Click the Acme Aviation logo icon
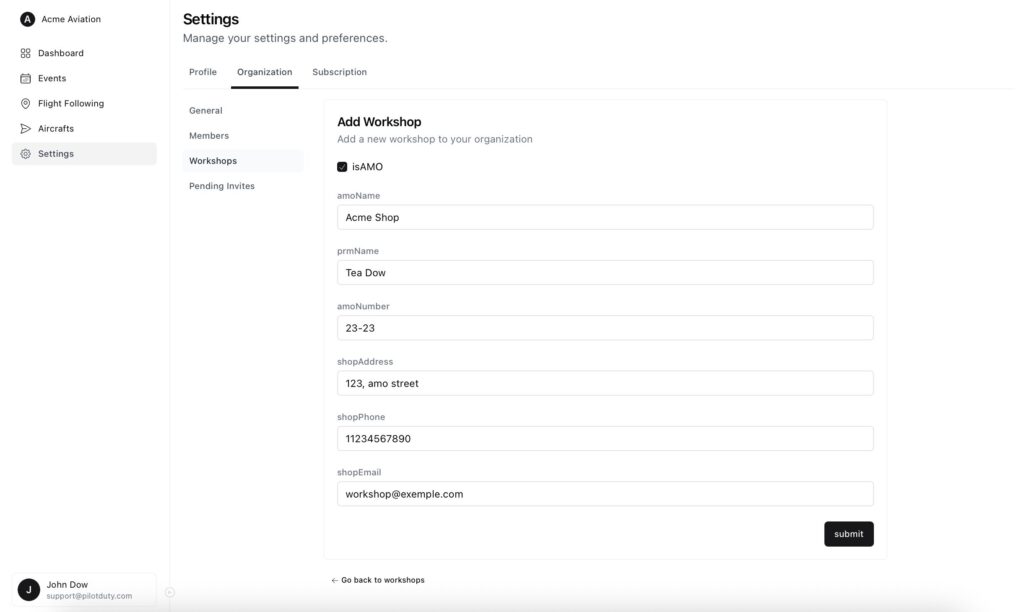Viewport: 1024px width, 612px height. (x=27, y=19)
